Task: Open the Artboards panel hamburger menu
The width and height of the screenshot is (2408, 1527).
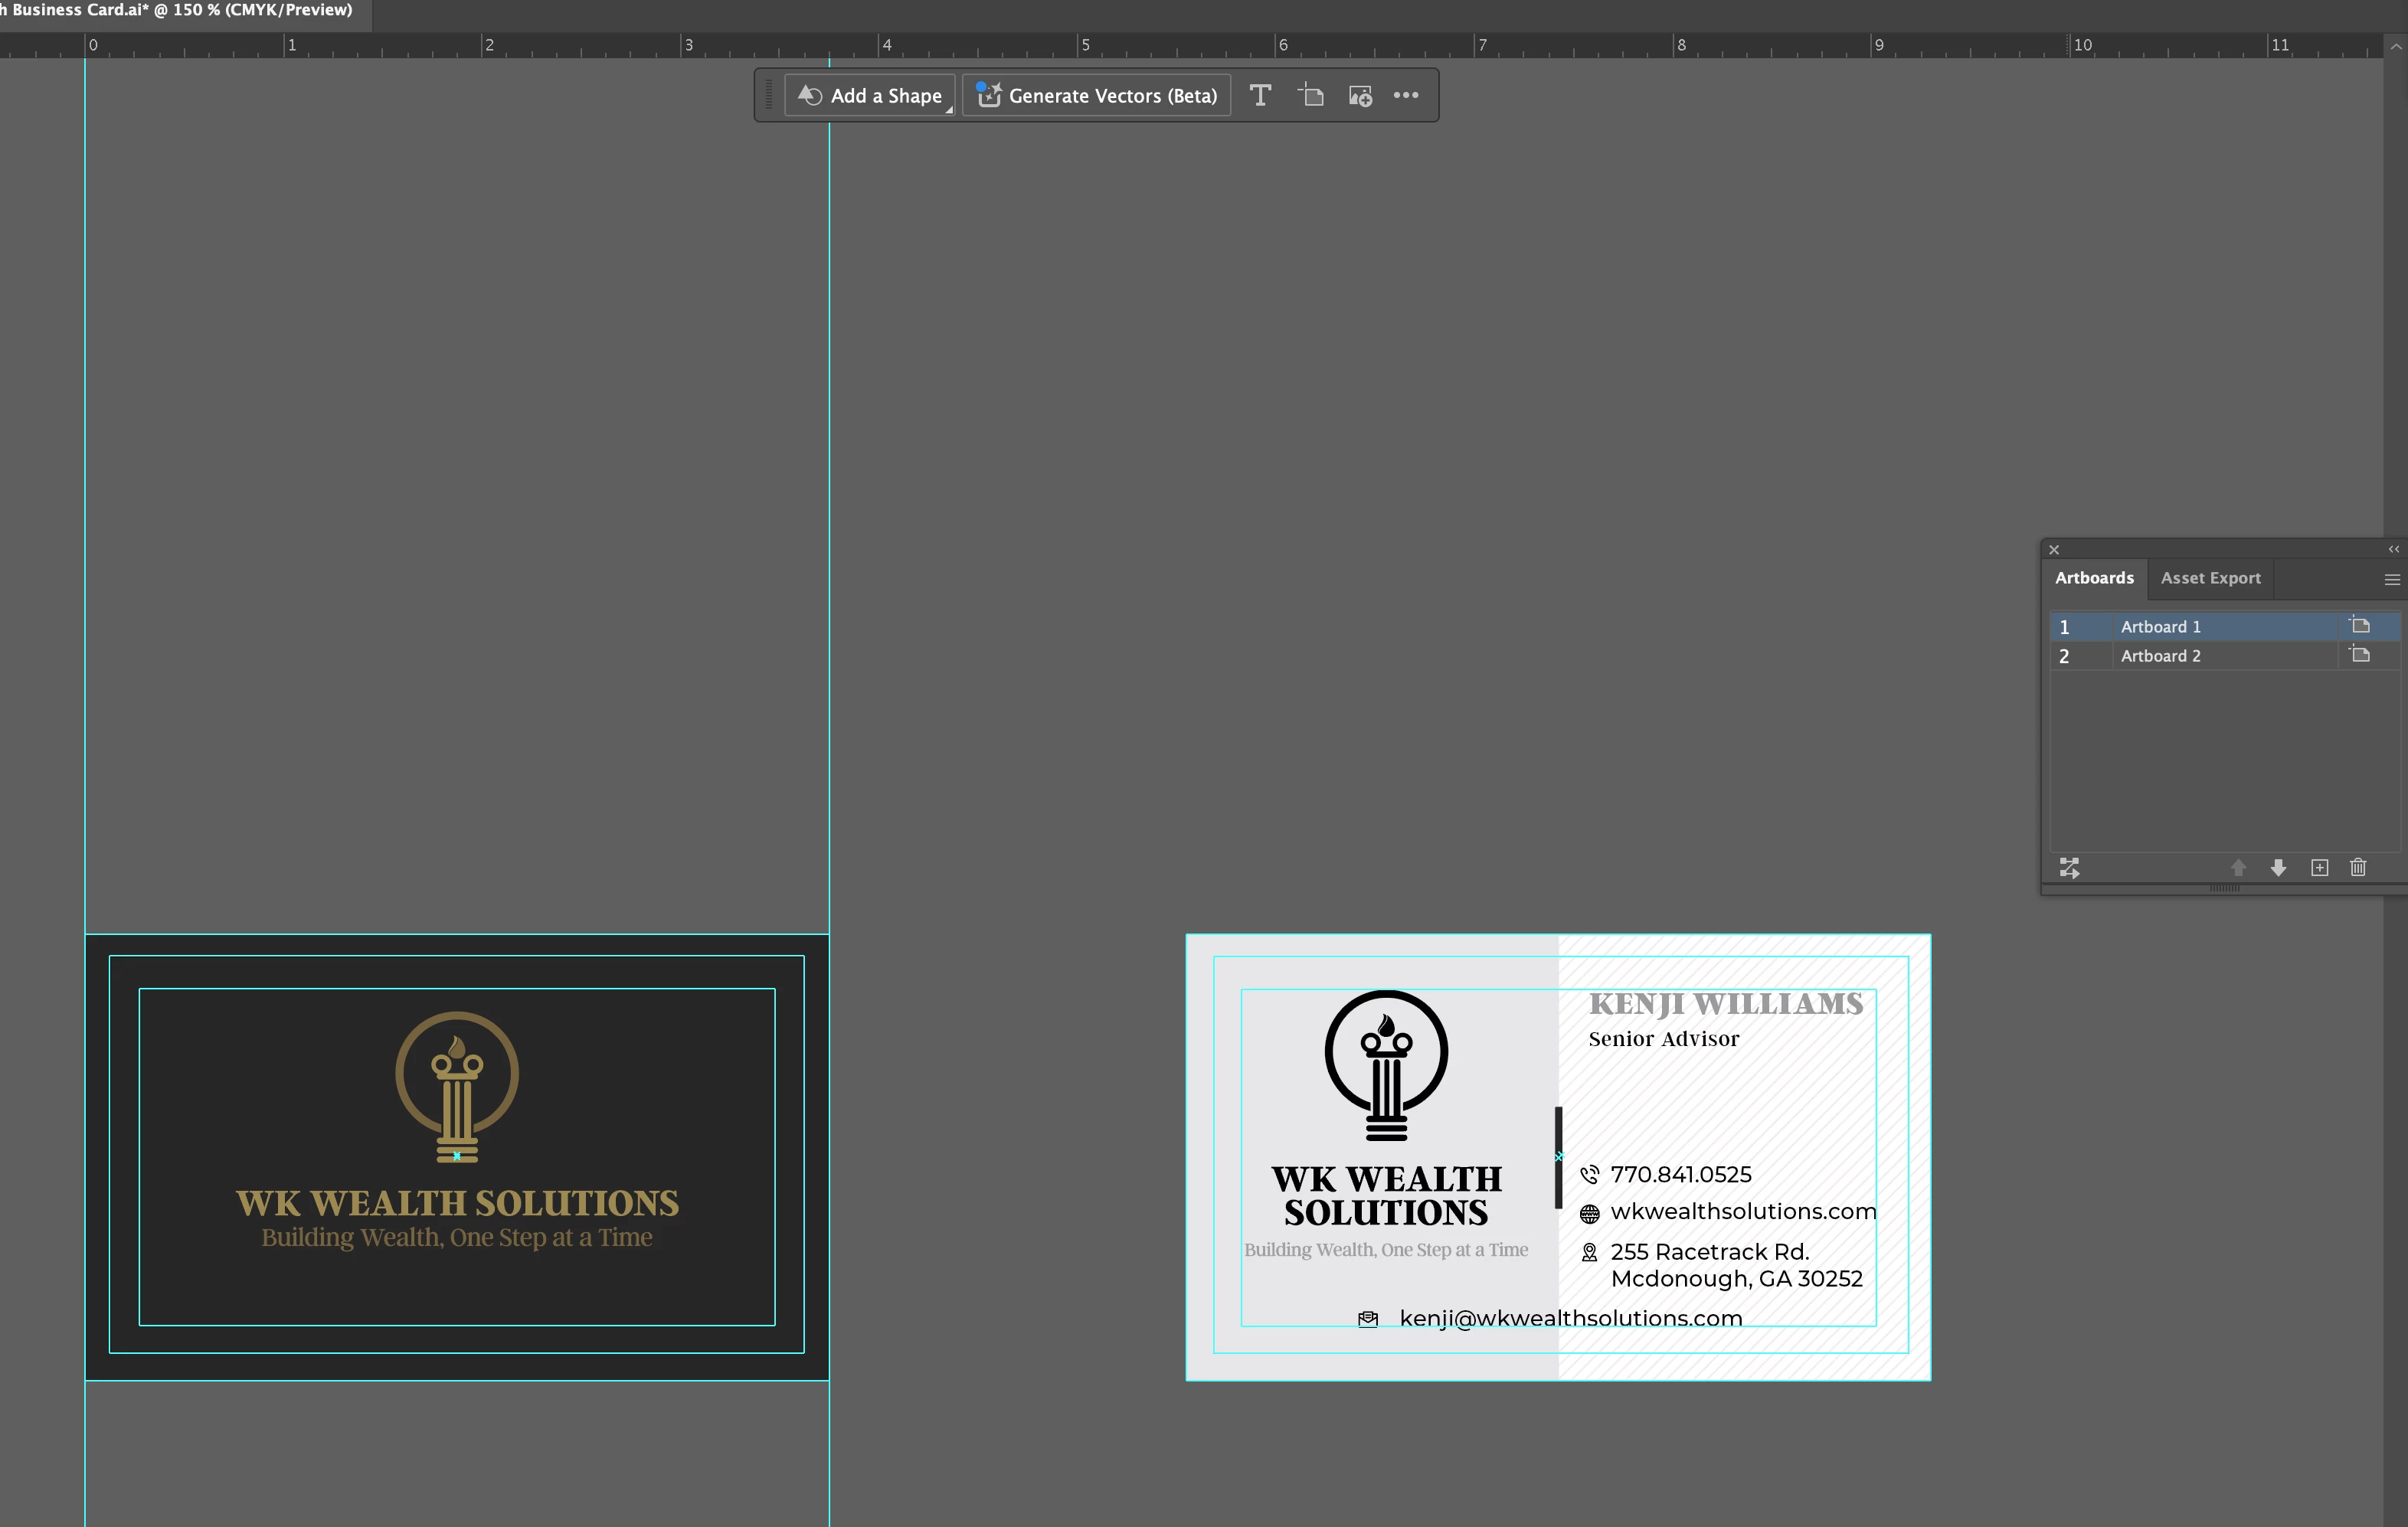Action: pos(2392,580)
